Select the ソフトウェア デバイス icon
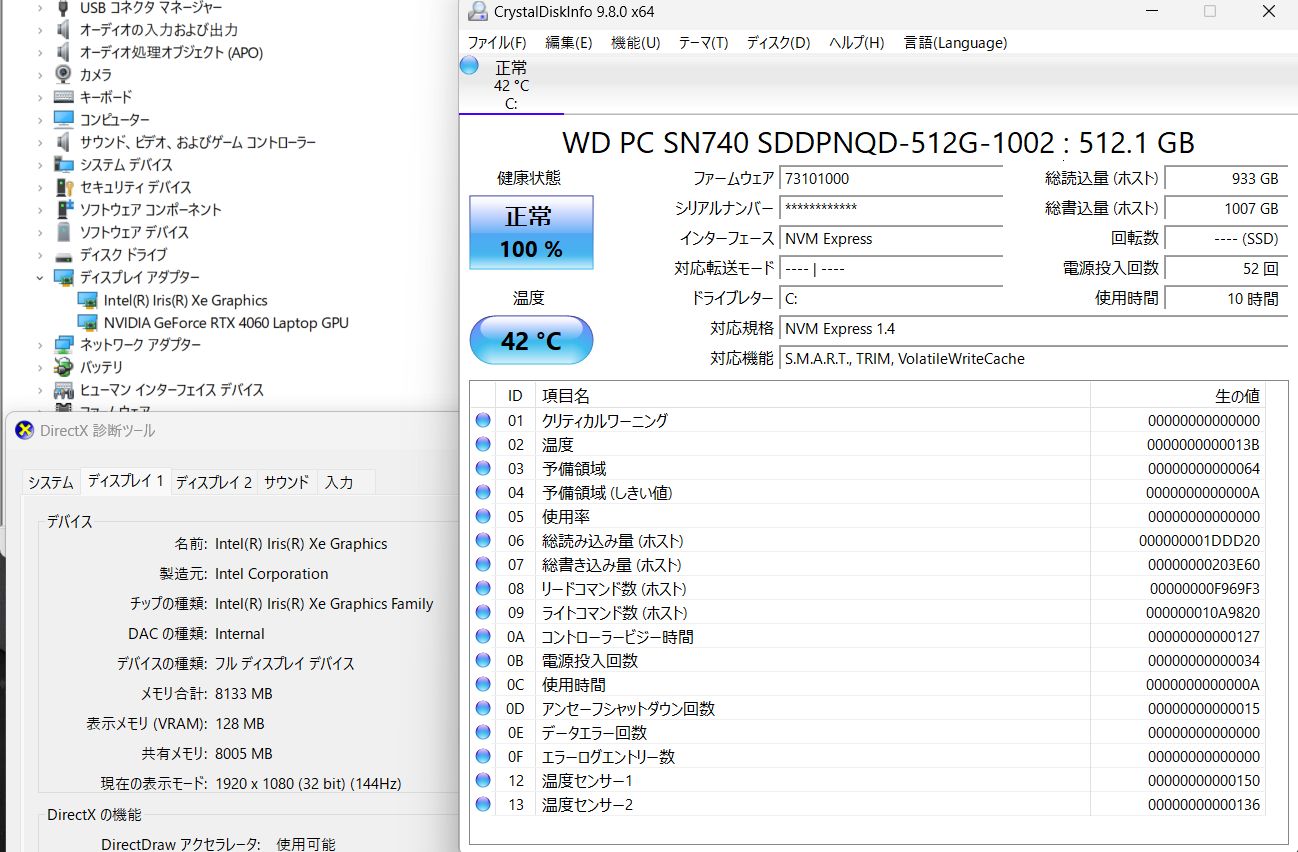Image resolution: width=1298 pixels, height=852 pixels. 64,232
